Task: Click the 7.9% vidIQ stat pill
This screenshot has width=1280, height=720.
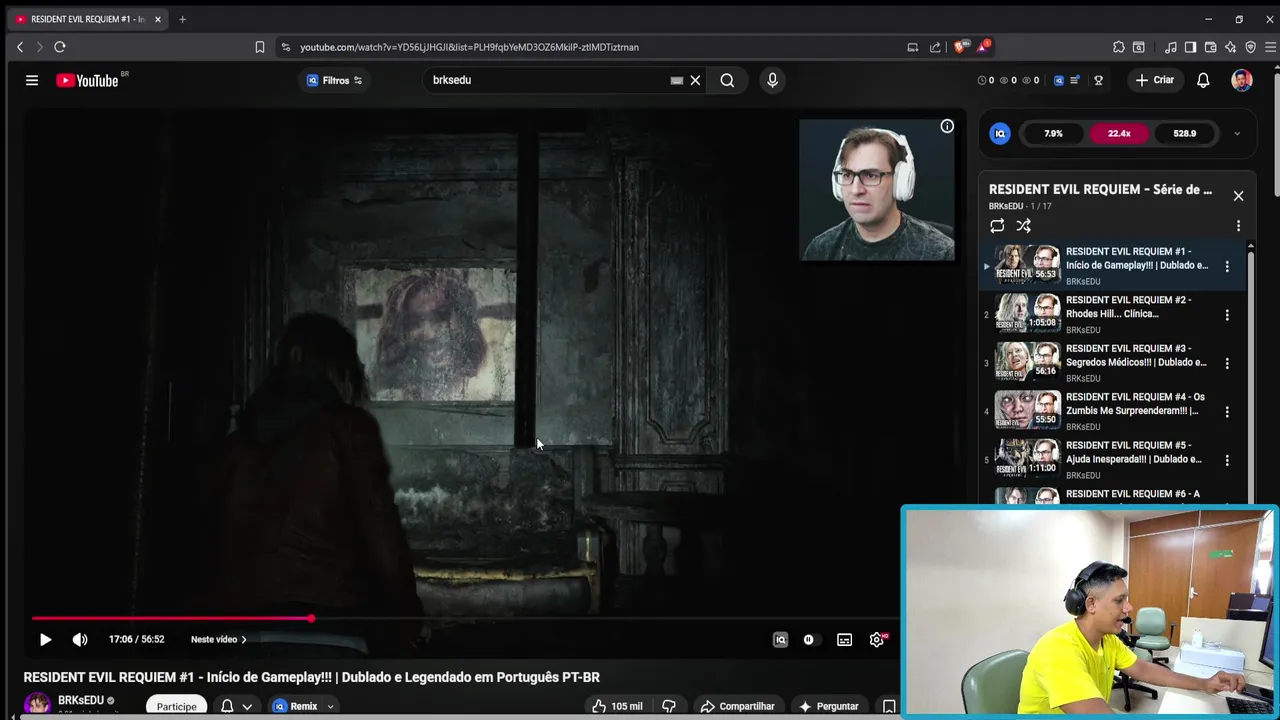Action: click(x=1053, y=133)
